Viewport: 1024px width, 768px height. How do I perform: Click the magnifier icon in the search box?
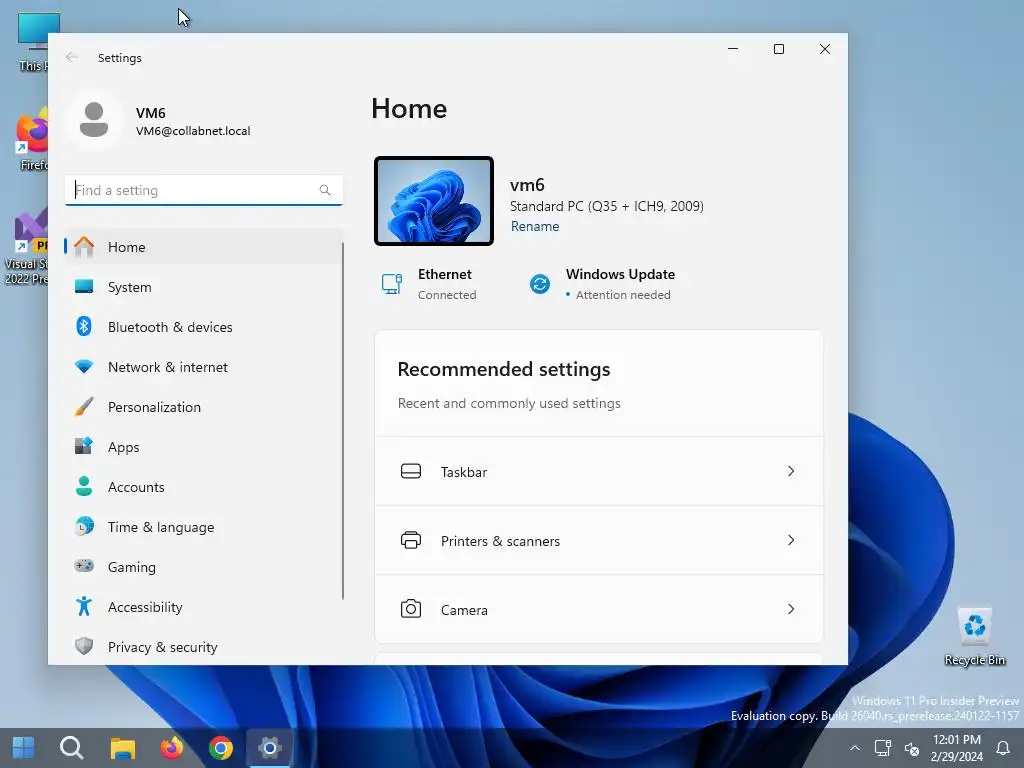tap(325, 190)
